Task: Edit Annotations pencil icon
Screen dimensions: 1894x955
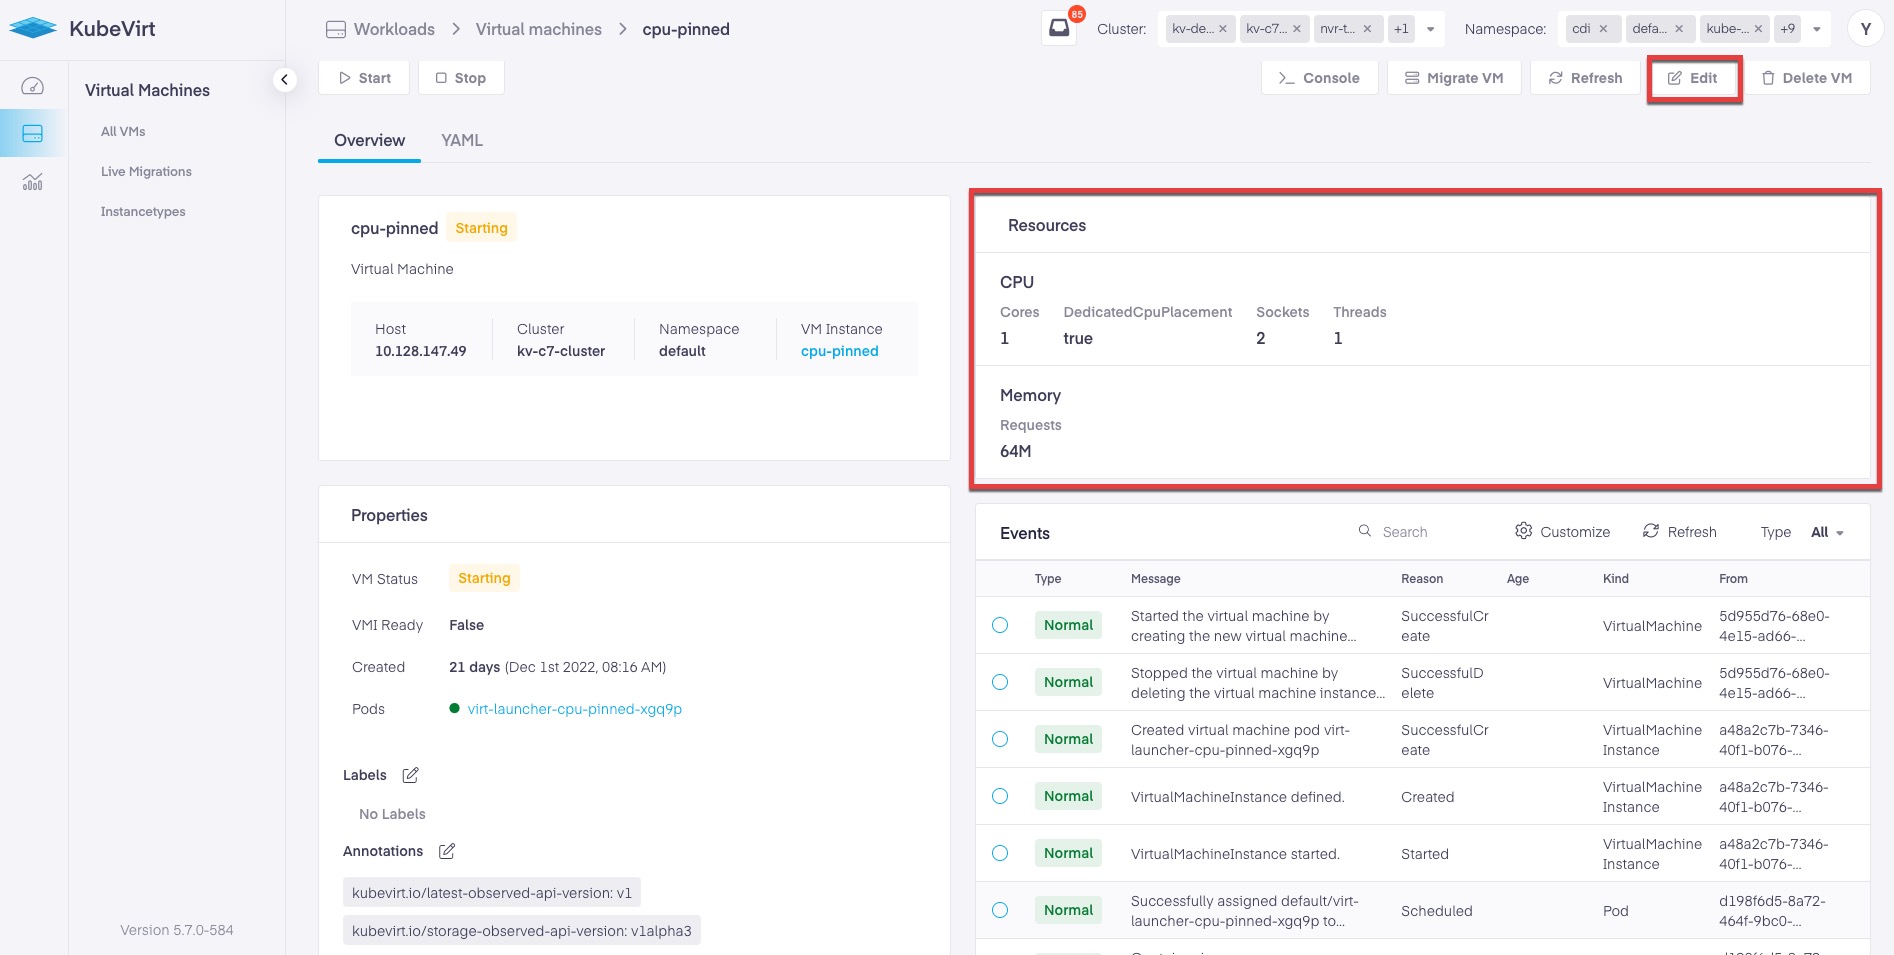Action: click(x=447, y=851)
